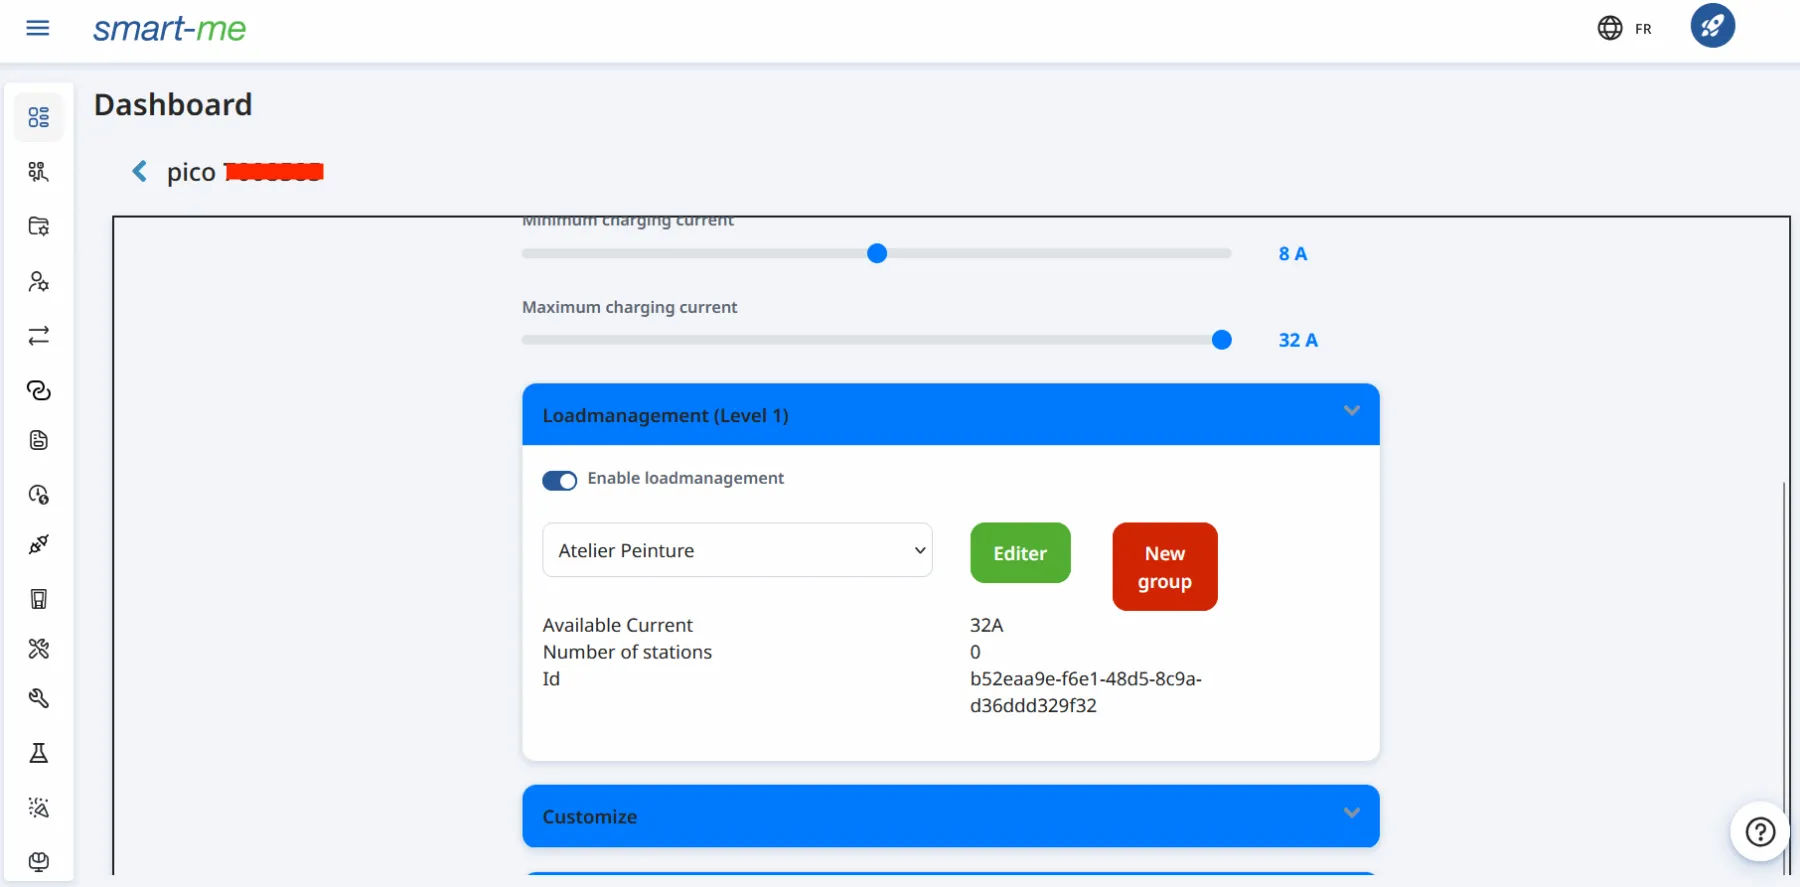The width and height of the screenshot is (1800, 887).
Task: Click the Minimum charging current slider handle
Action: [x=877, y=254]
